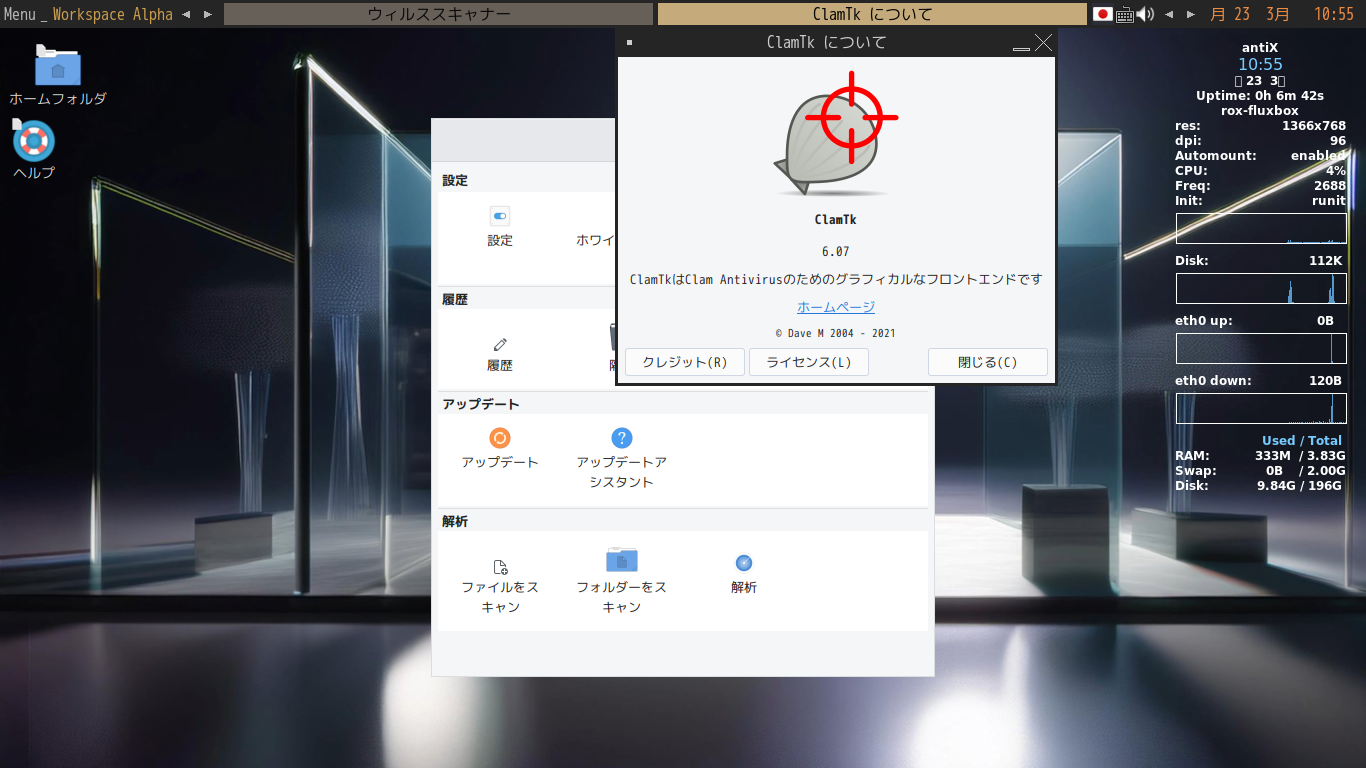The width and height of the screenshot is (1366, 768).
Task: Click the 履歴 section heading
Action: tap(455, 299)
